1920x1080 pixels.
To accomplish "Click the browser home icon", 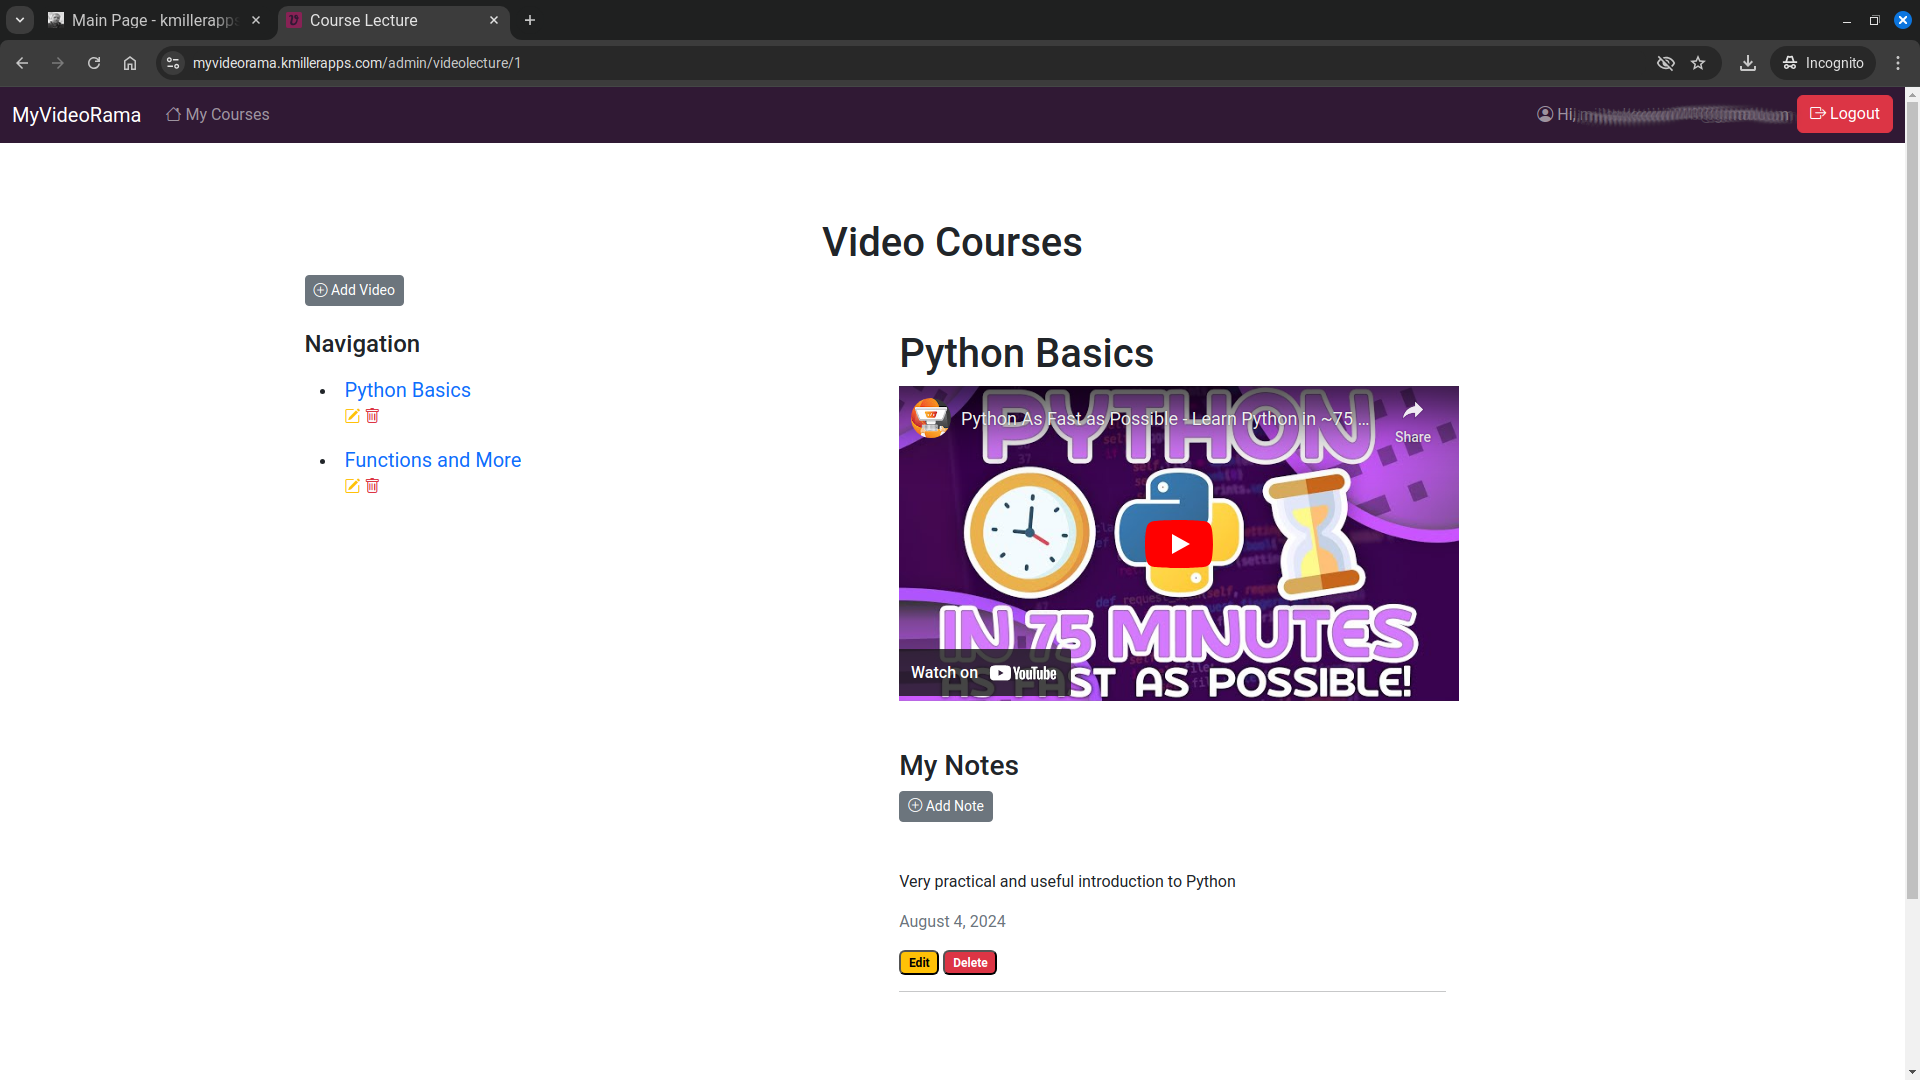I will 130,63.
